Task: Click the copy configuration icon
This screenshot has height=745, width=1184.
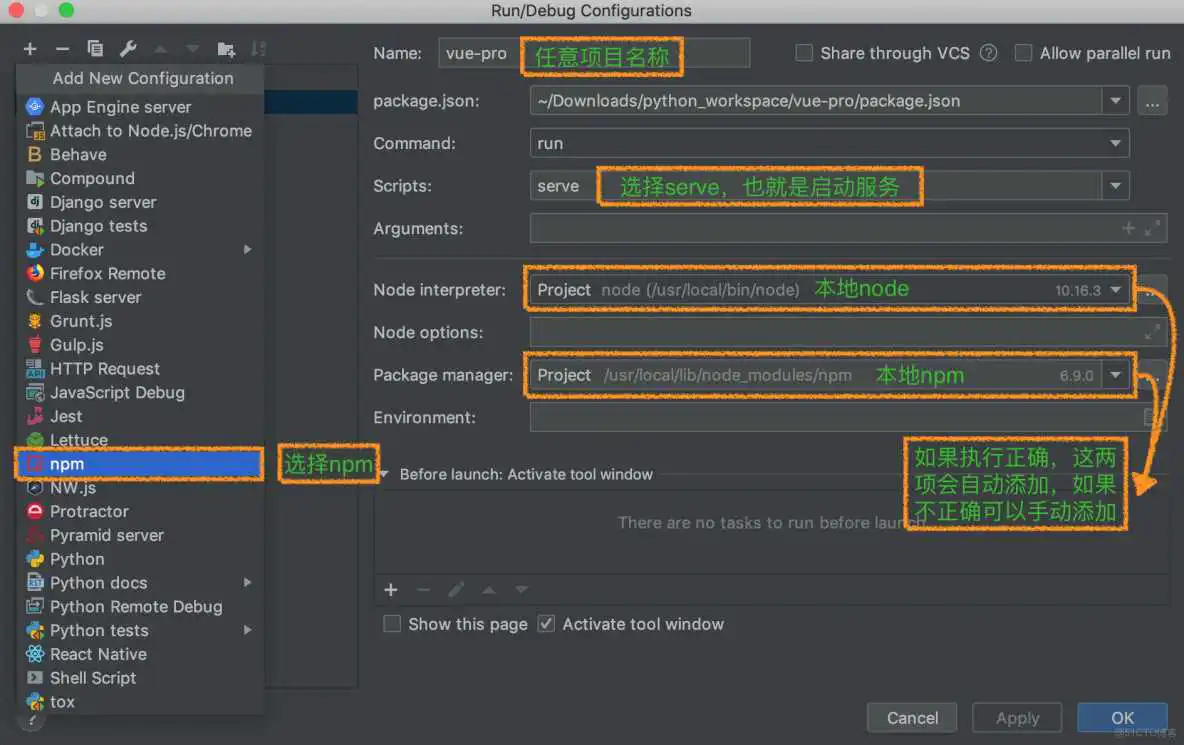Action: click(x=95, y=49)
